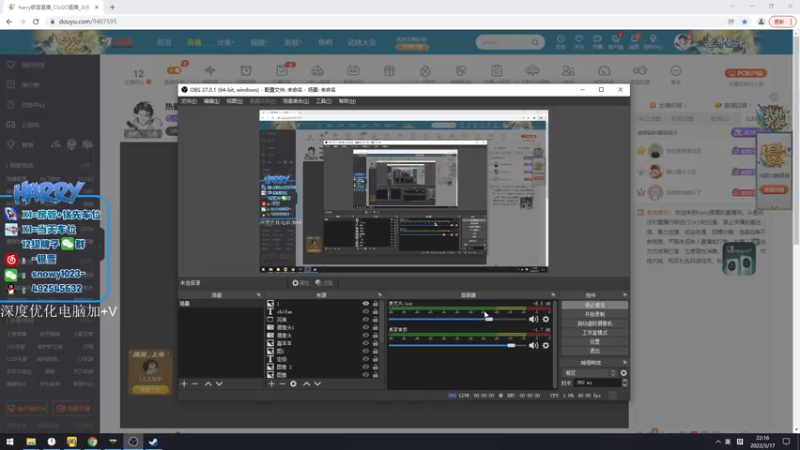Viewport: 800px width, 450px height.
Task: Pop out the 场景 dock panel icon
Action: tap(258, 295)
